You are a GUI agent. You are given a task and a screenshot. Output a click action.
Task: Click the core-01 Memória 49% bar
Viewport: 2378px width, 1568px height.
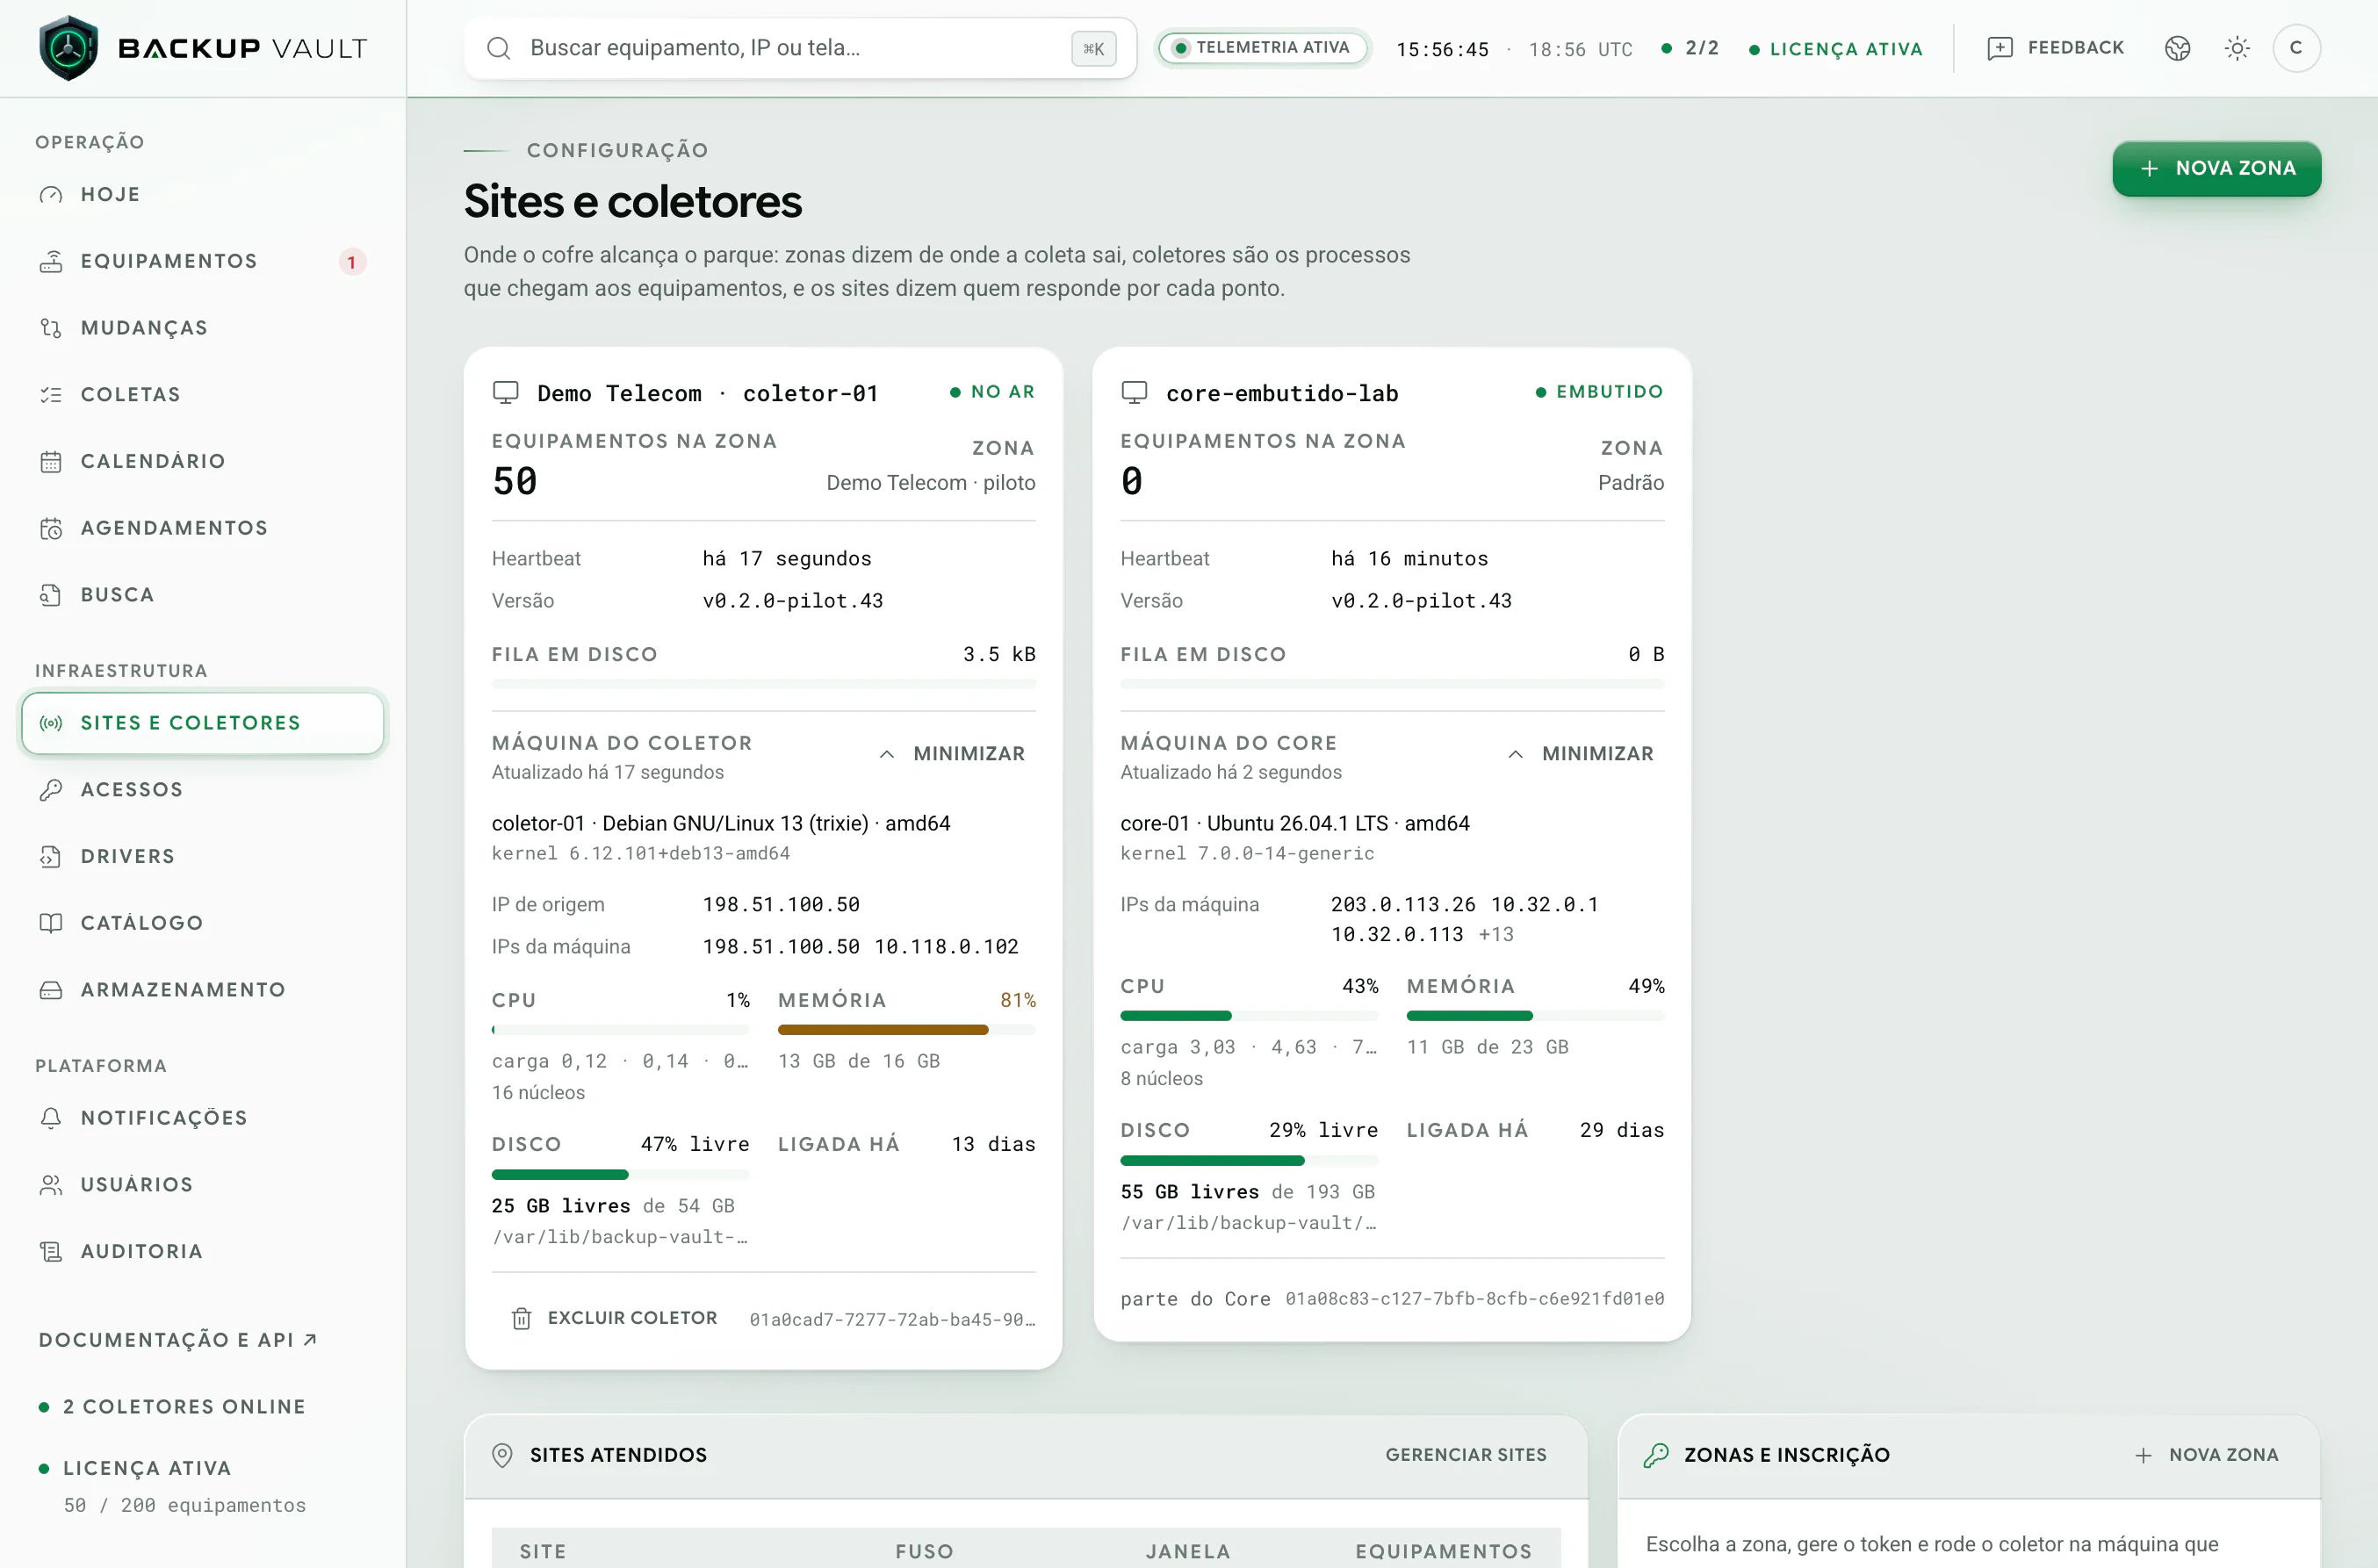click(x=1536, y=1016)
